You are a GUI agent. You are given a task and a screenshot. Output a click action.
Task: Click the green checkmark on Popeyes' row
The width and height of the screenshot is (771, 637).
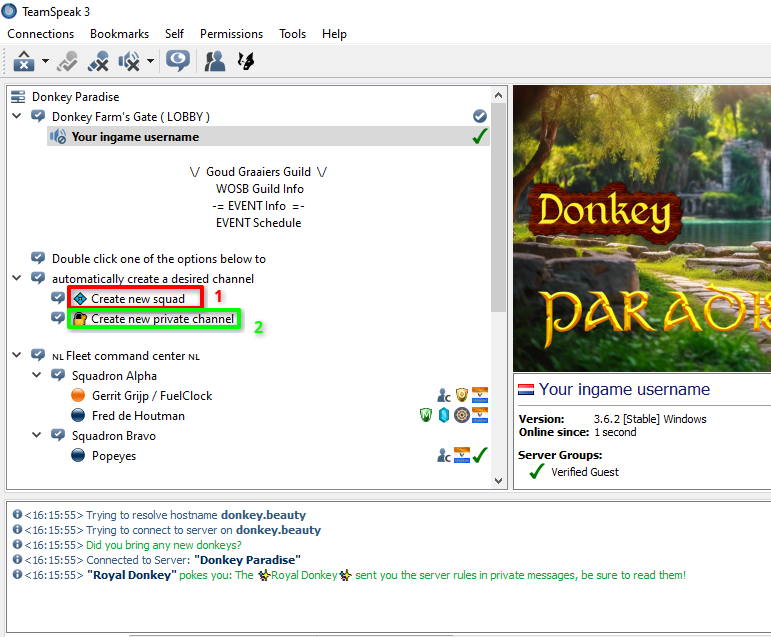point(480,455)
